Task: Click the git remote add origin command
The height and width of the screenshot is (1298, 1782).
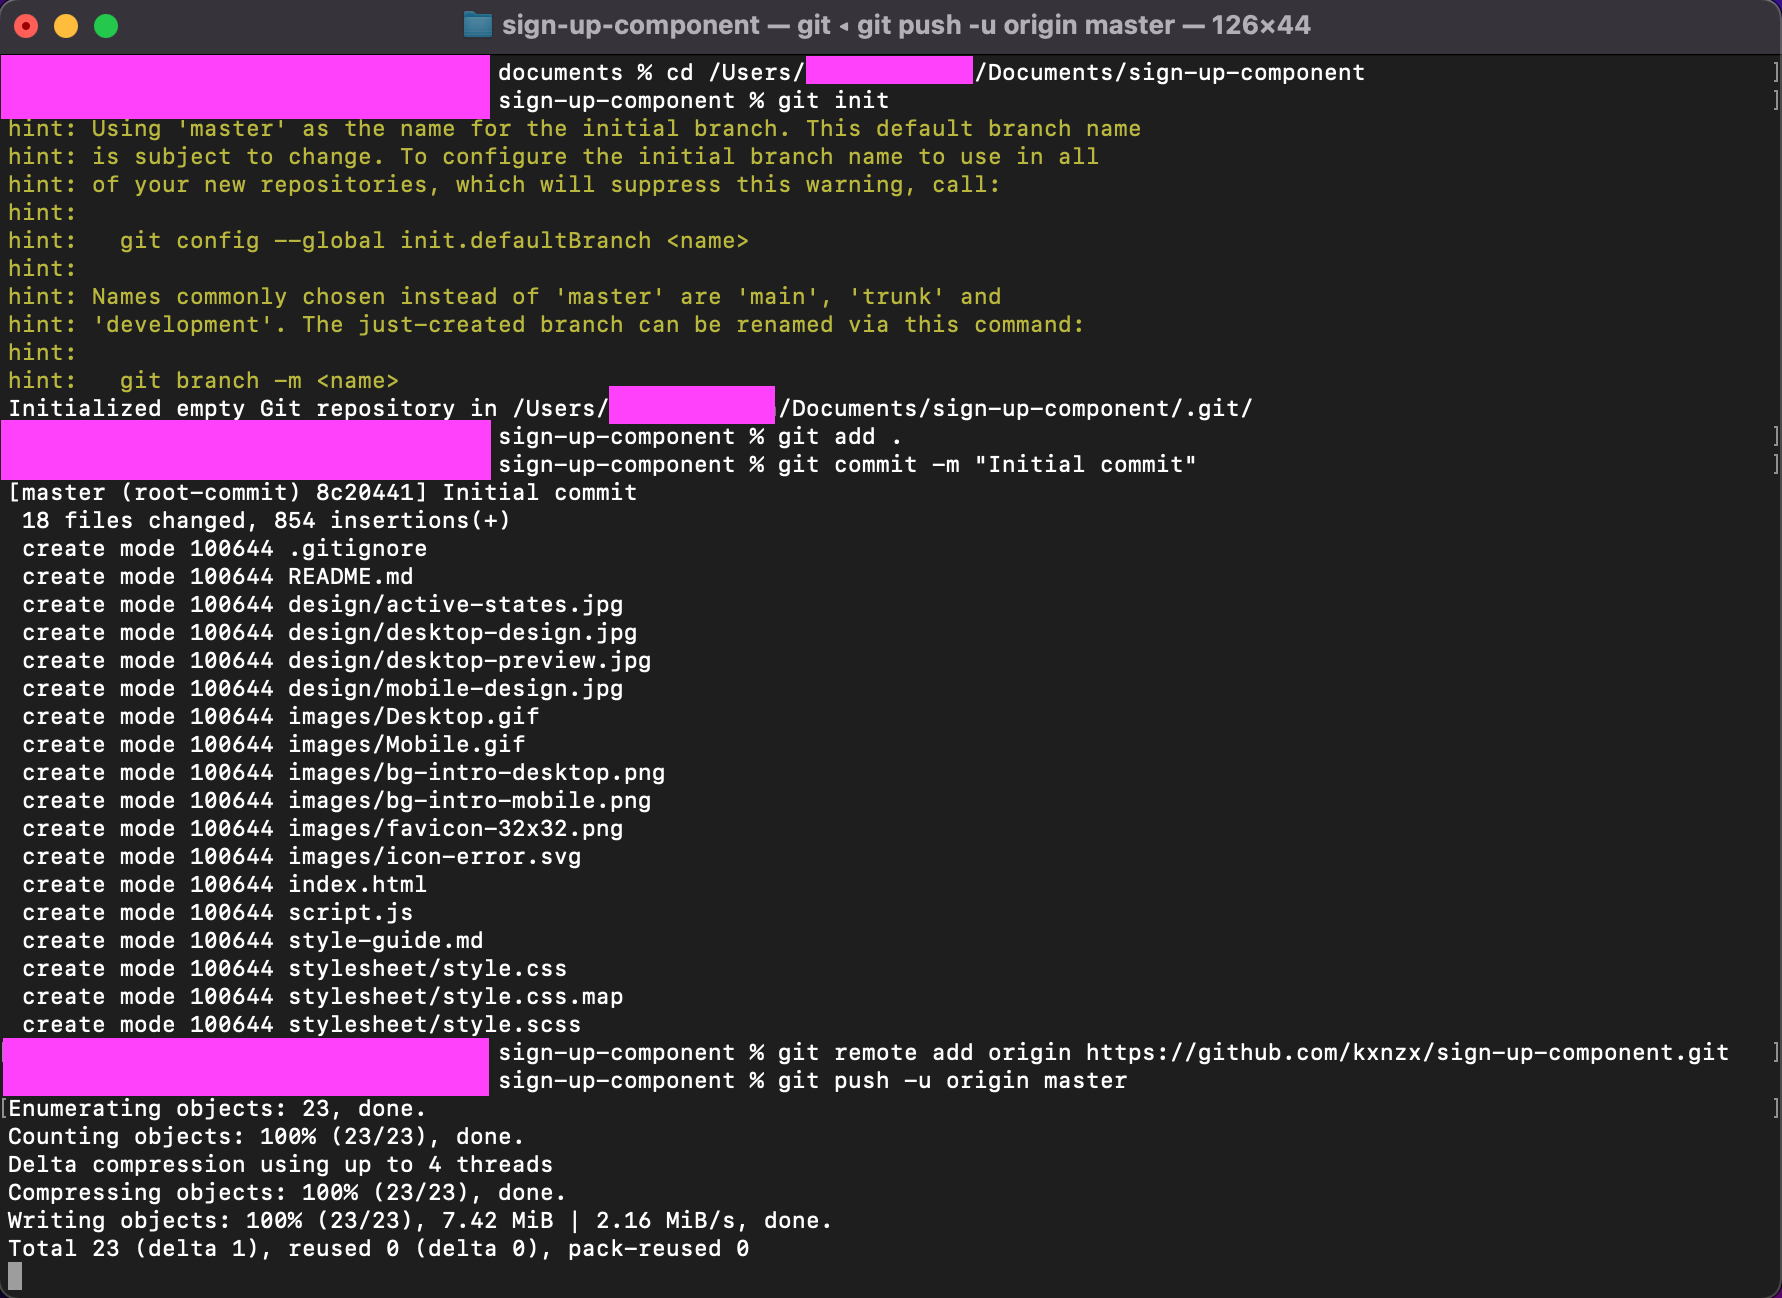Action: 925,1052
